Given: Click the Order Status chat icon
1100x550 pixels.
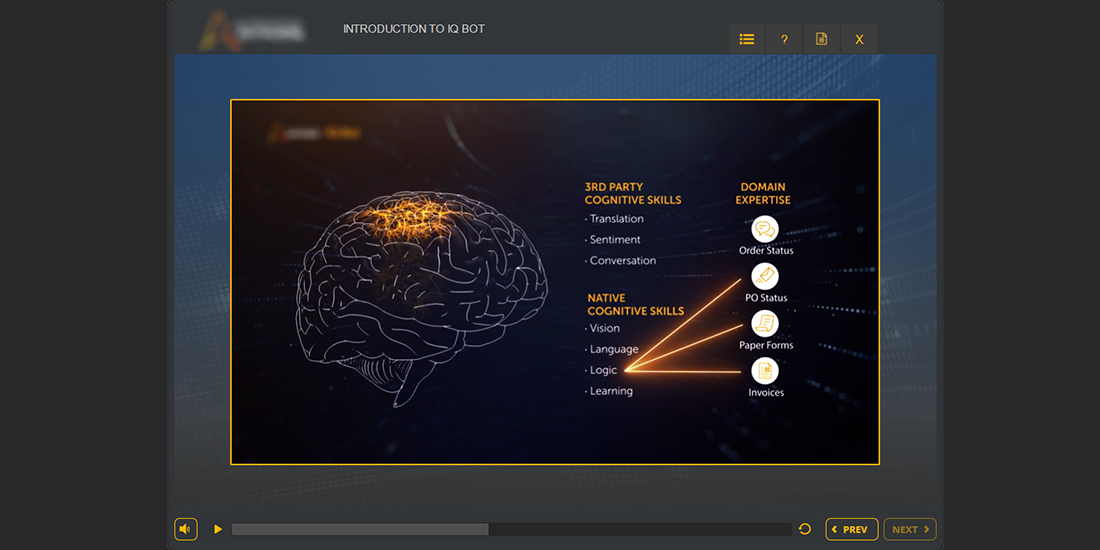Looking at the screenshot, I should [x=765, y=229].
